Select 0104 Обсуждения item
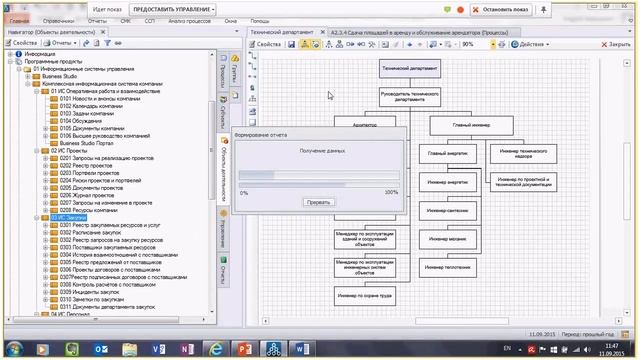The height and width of the screenshot is (360, 640). [x=80, y=121]
